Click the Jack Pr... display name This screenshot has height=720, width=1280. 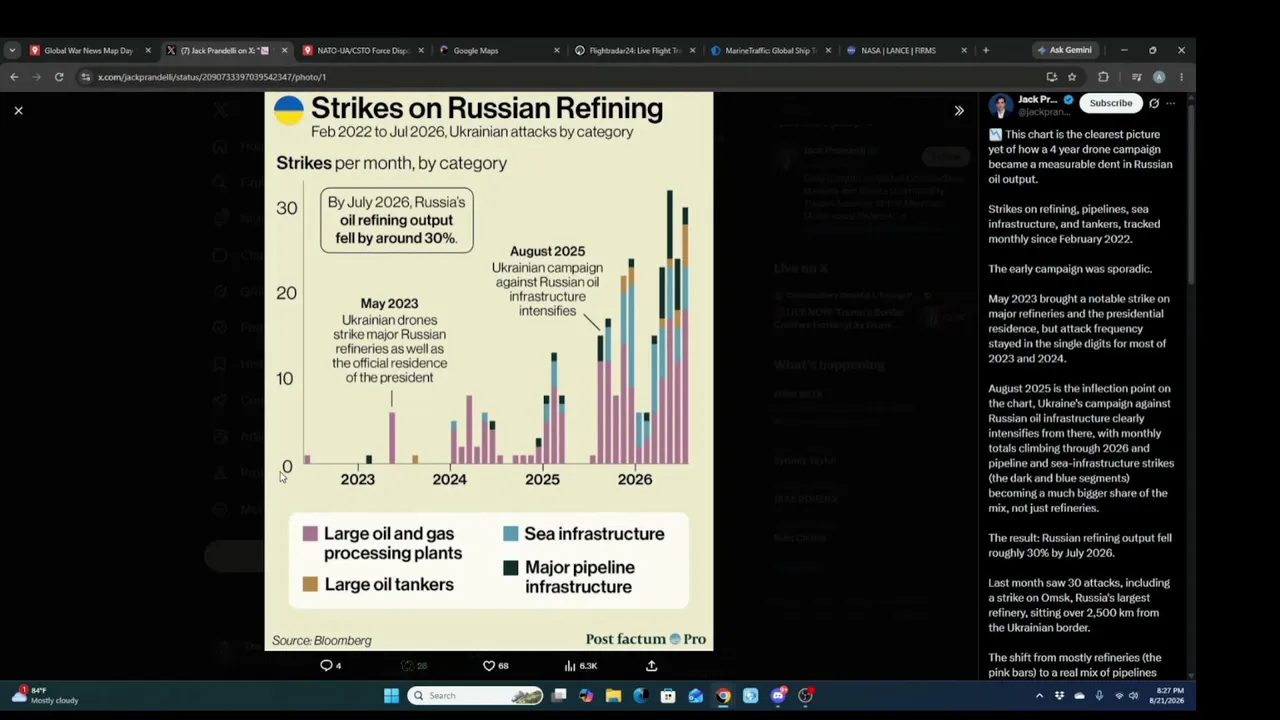(x=1038, y=100)
